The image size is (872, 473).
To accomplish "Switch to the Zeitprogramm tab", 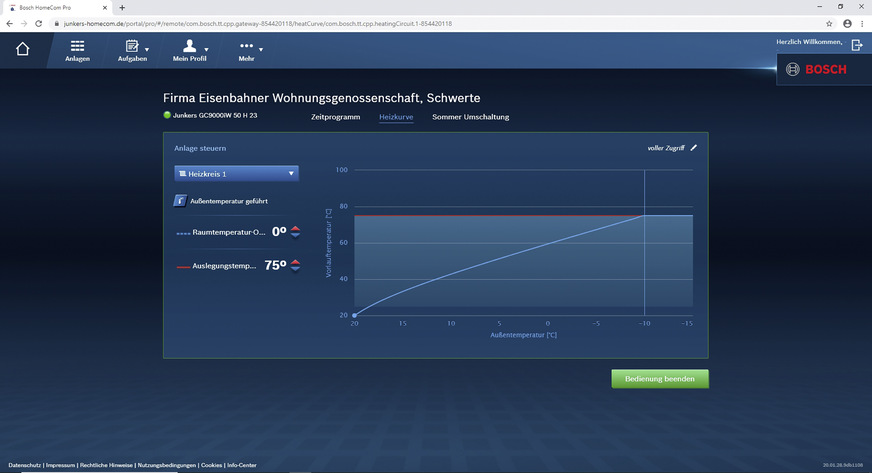I will click(x=335, y=117).
